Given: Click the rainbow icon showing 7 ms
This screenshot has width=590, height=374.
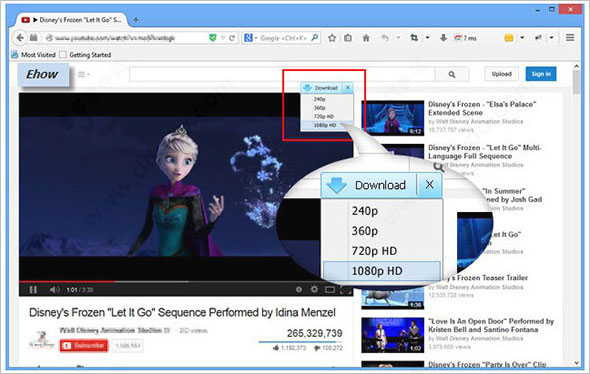Looking at the screenshot, I should [x=465, y=38].
